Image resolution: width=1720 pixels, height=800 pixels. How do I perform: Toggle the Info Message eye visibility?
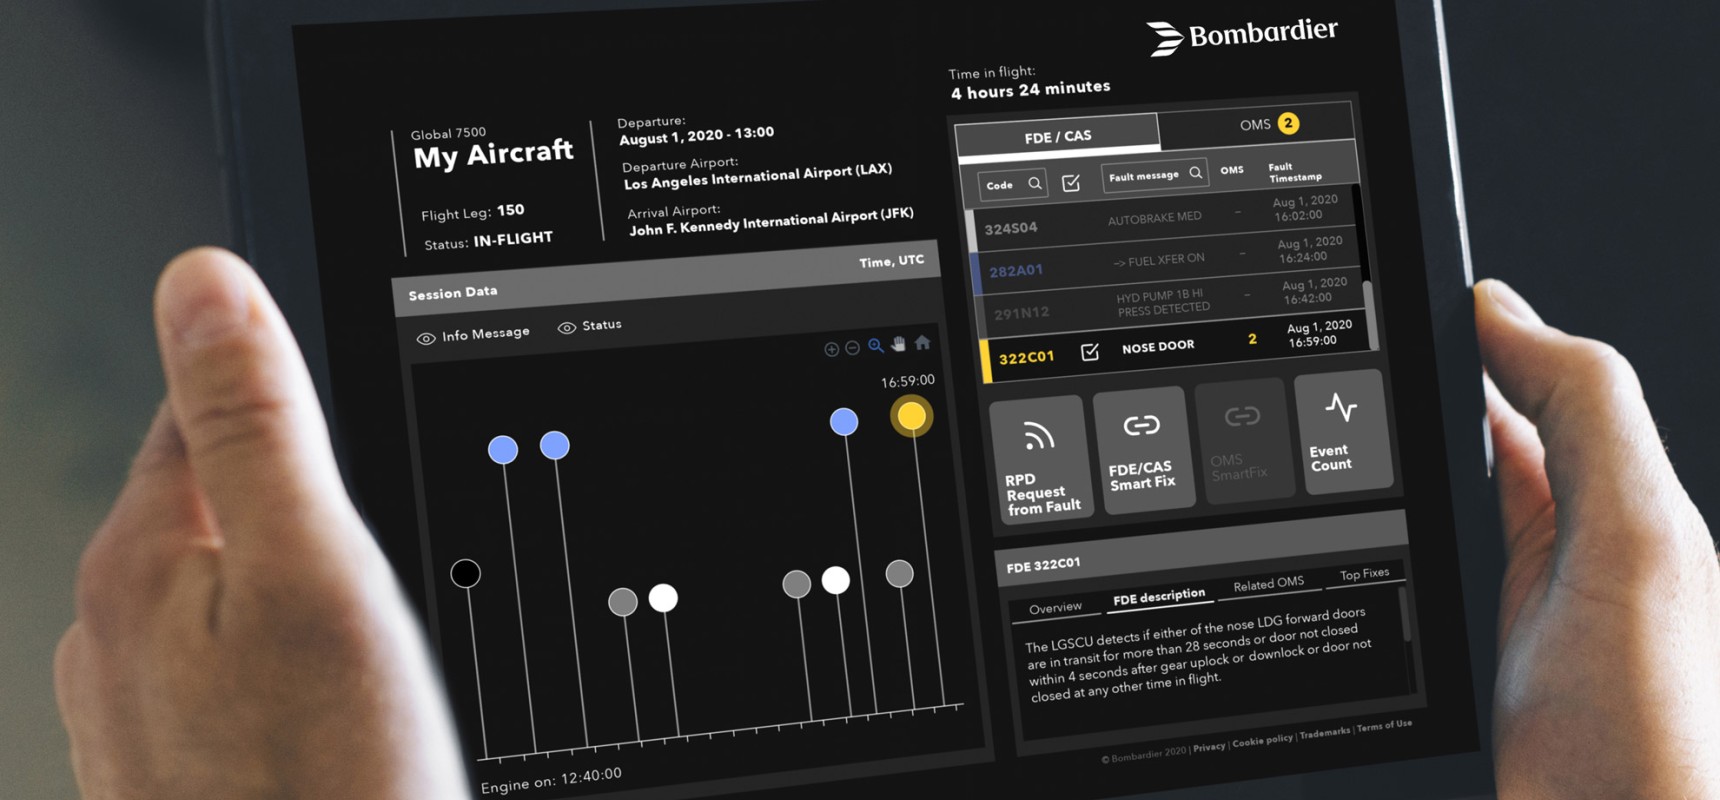(x=426, y=339)
